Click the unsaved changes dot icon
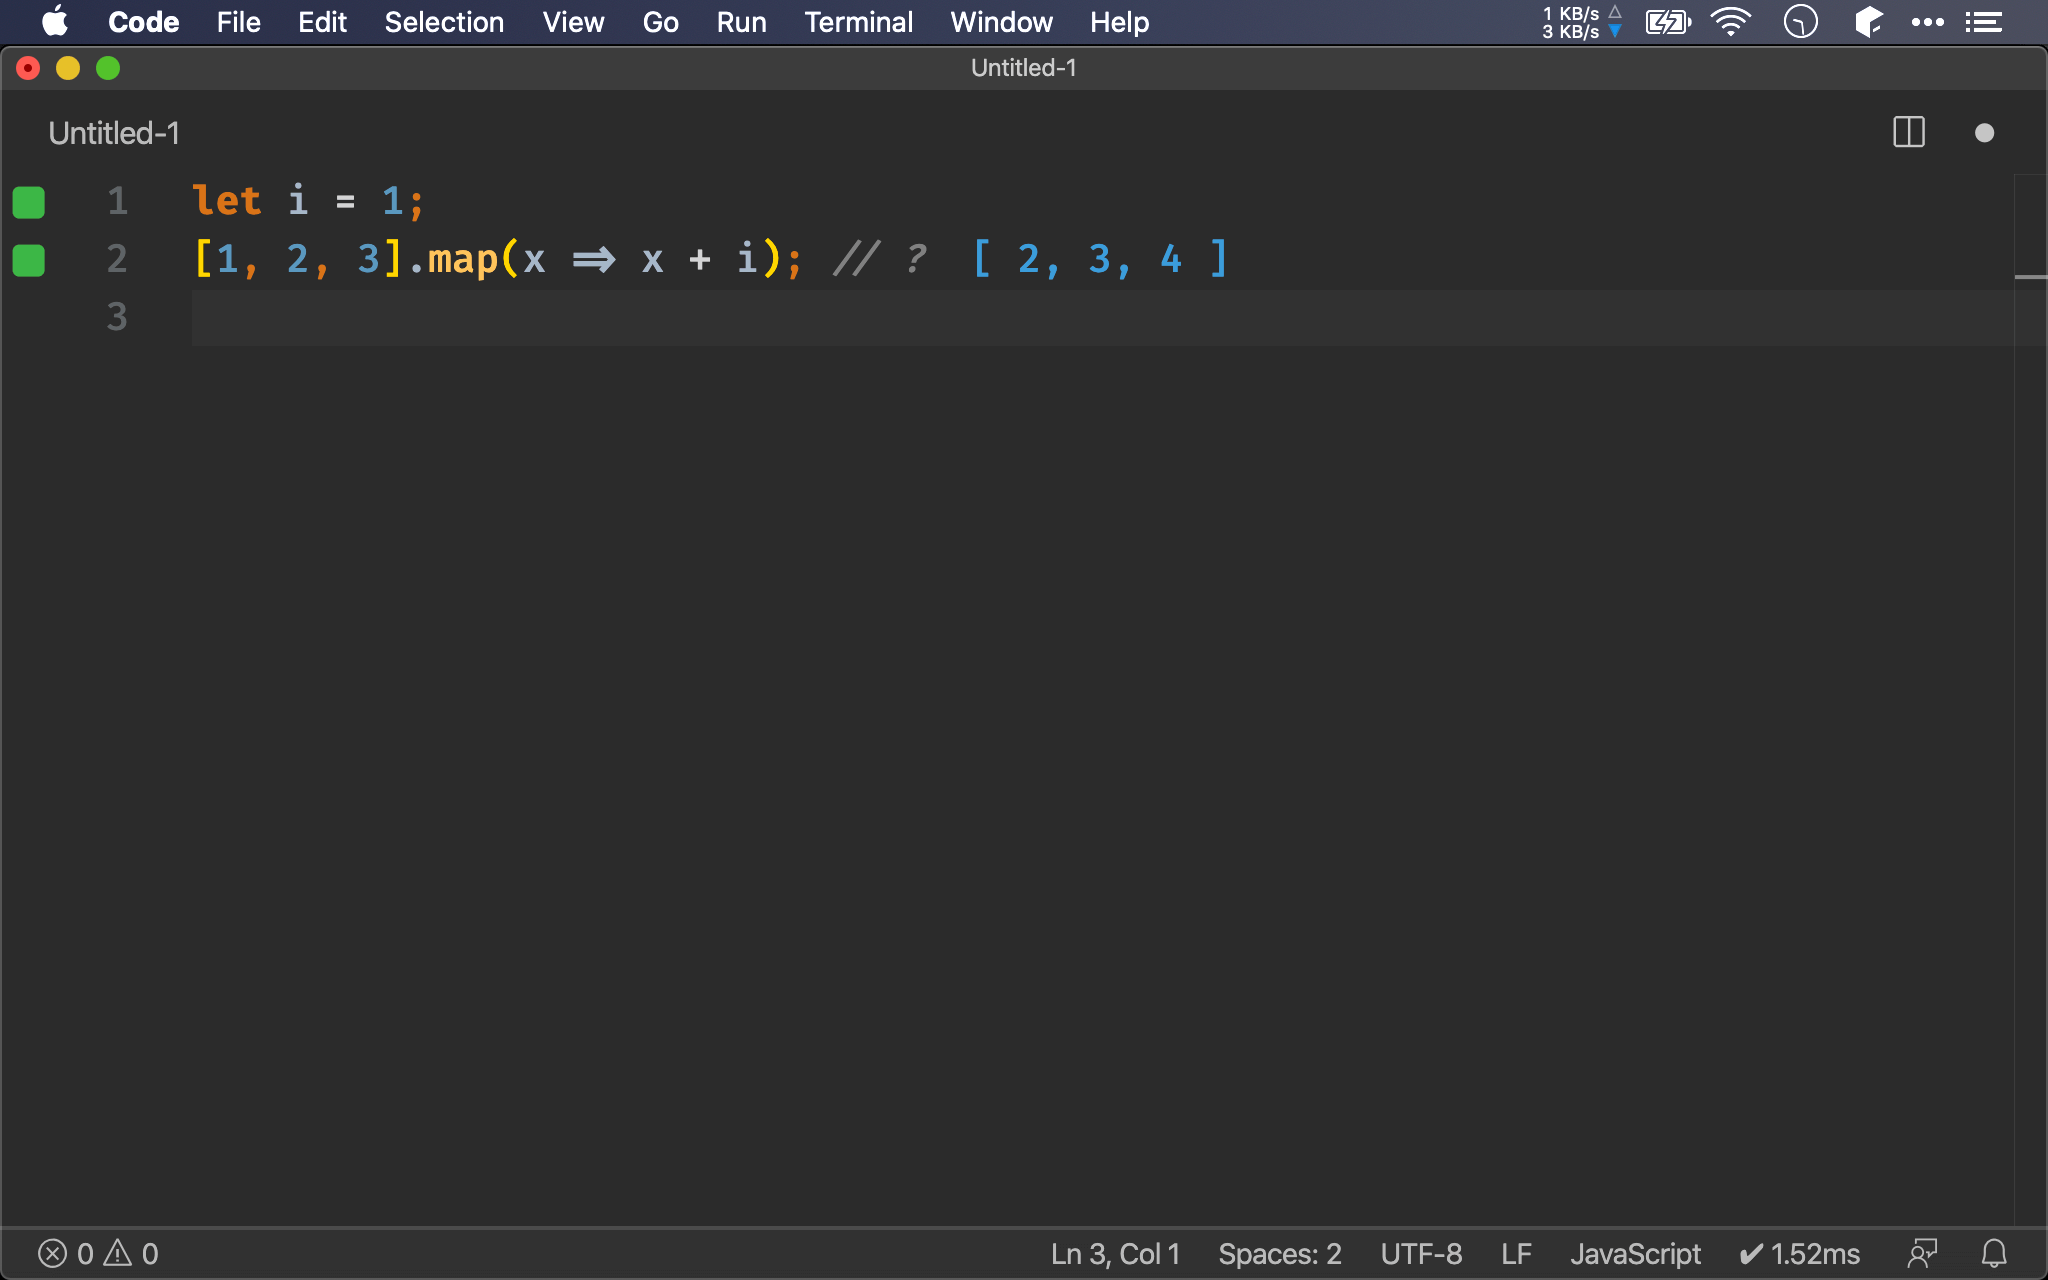The width and height of the screenshot is (2048, 1280). coord(1984,133)
